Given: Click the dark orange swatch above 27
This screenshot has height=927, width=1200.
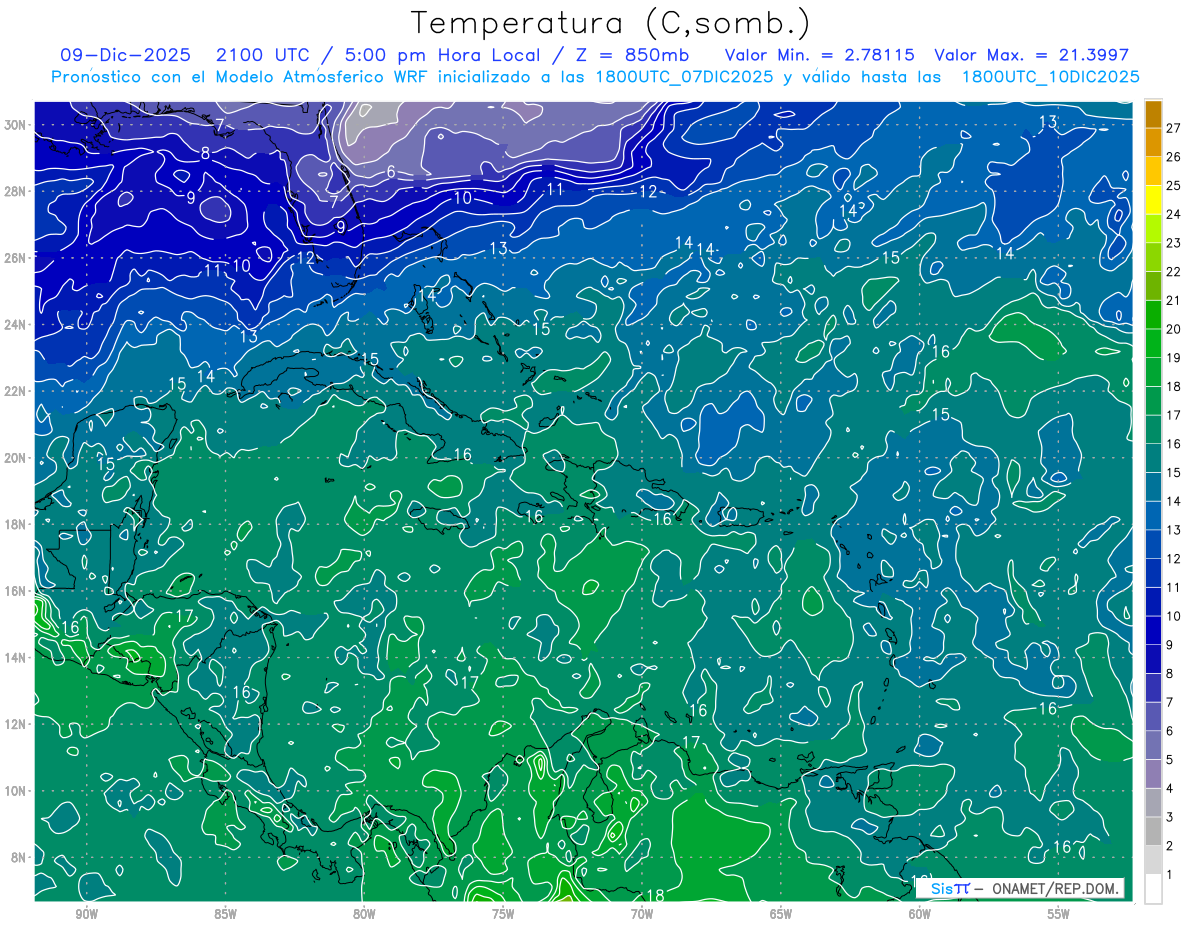Looking at the screenshot, I should pos(1153,113).
